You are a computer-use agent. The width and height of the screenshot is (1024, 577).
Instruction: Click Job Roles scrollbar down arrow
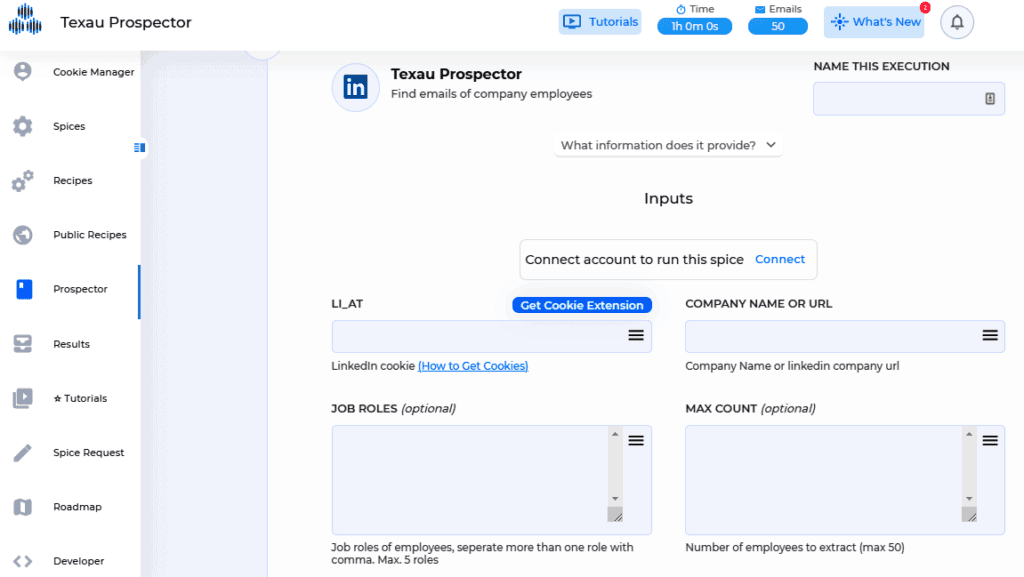[615, 499]
